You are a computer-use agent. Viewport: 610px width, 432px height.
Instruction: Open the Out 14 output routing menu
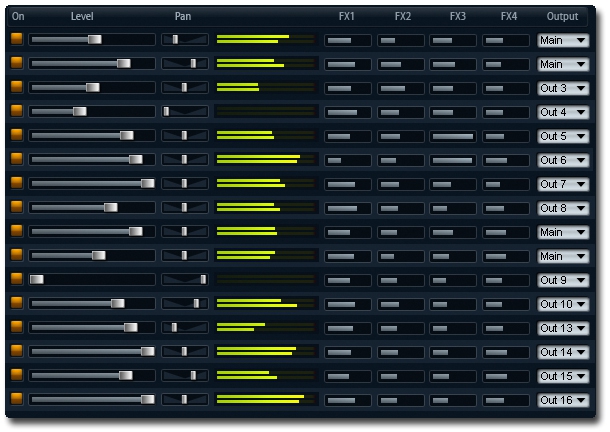[x=563, y=352]
